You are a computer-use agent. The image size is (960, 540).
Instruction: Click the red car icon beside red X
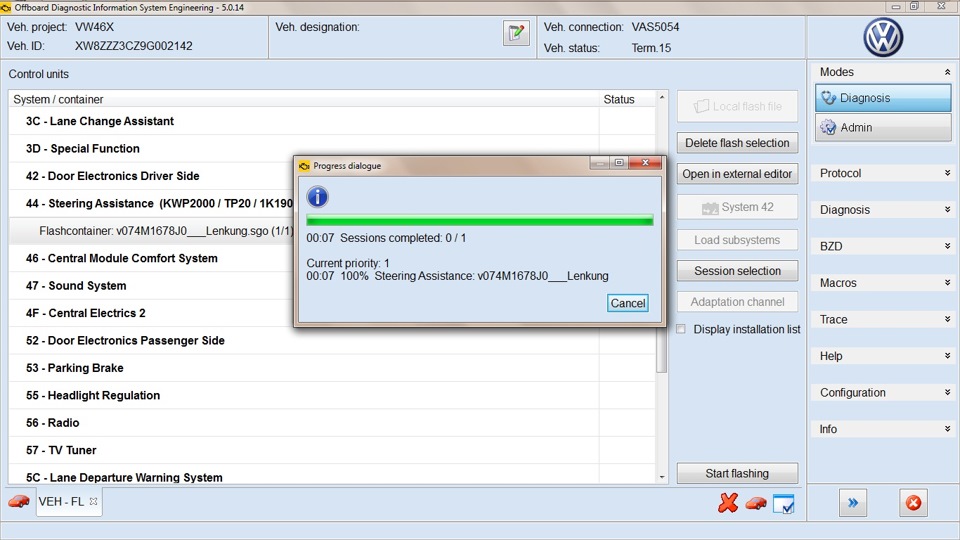click(x=756, y=503)
